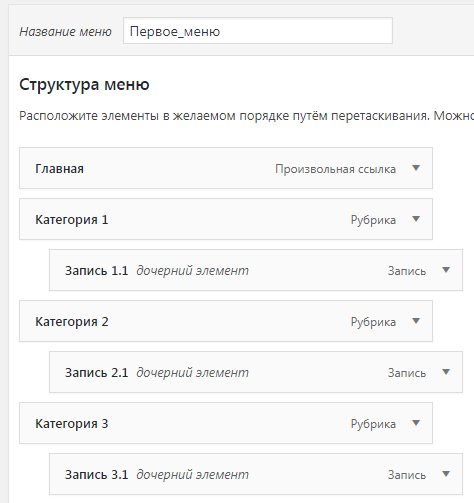474x503 pixels.
Task: Click Запись type label in Запись 2.1 row
Action: coord(407,373)
